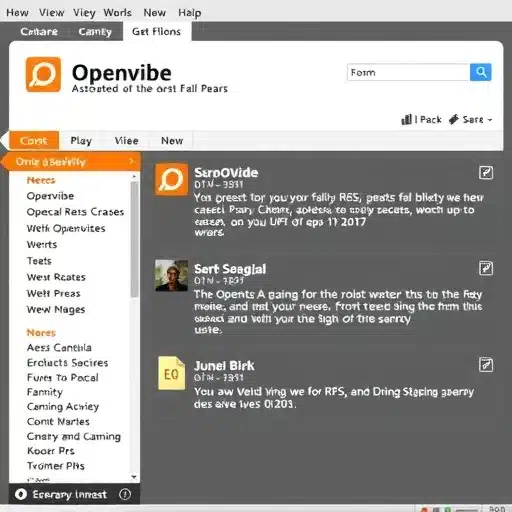Select Wett Preas in the sidebar
Image resolution: width=512 pixels, height=512 pixels.
tap(53, 293)
